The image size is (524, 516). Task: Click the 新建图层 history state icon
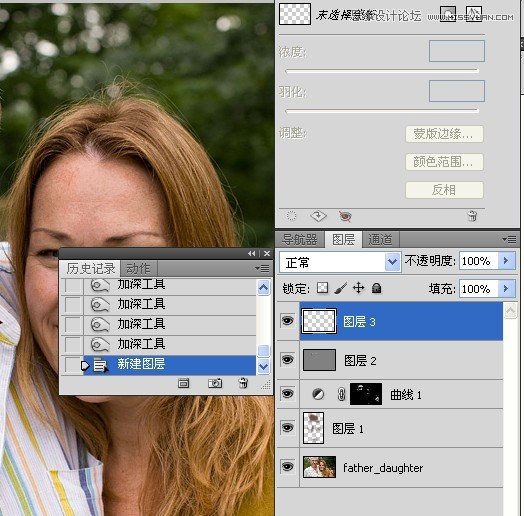pyautogui.click(x=100, y=365)
